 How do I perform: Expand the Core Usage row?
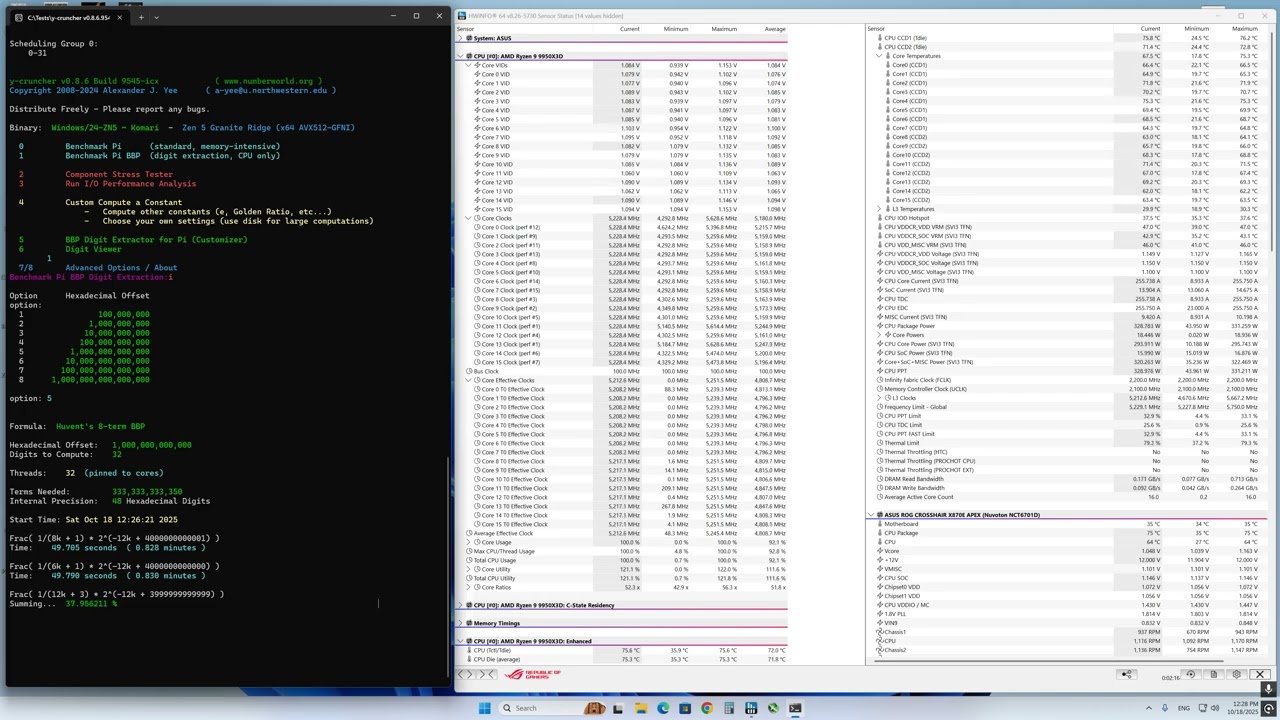pos(468,542)
